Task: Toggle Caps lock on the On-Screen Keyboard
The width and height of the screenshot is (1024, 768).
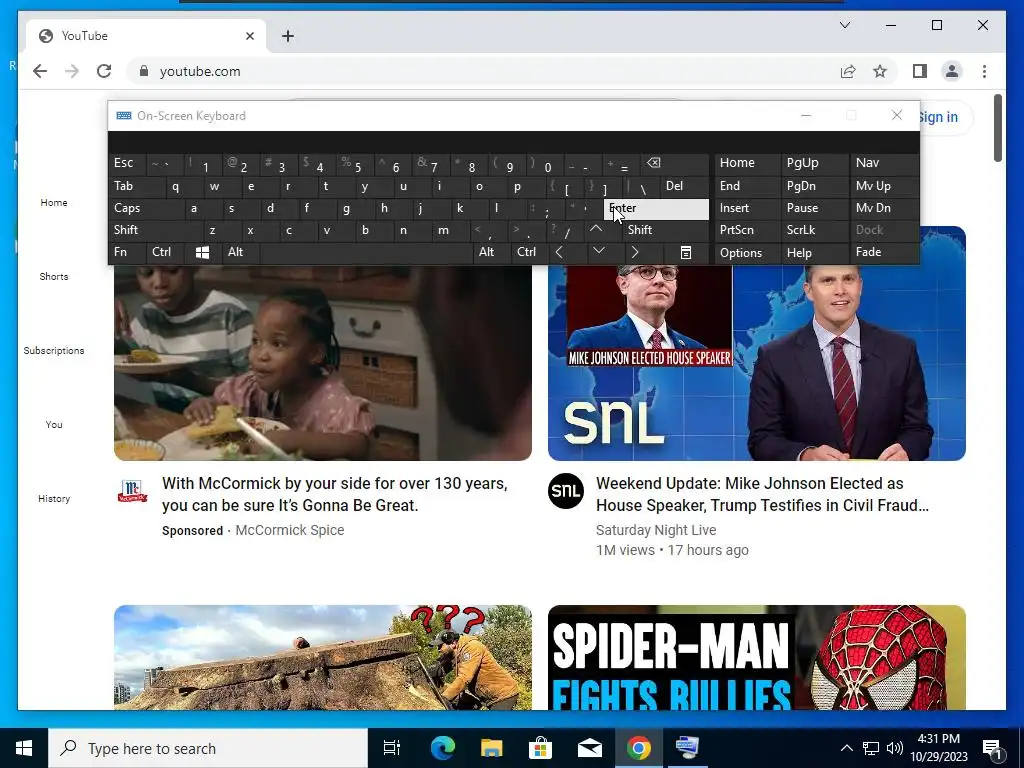Action: tap(146, 208)
